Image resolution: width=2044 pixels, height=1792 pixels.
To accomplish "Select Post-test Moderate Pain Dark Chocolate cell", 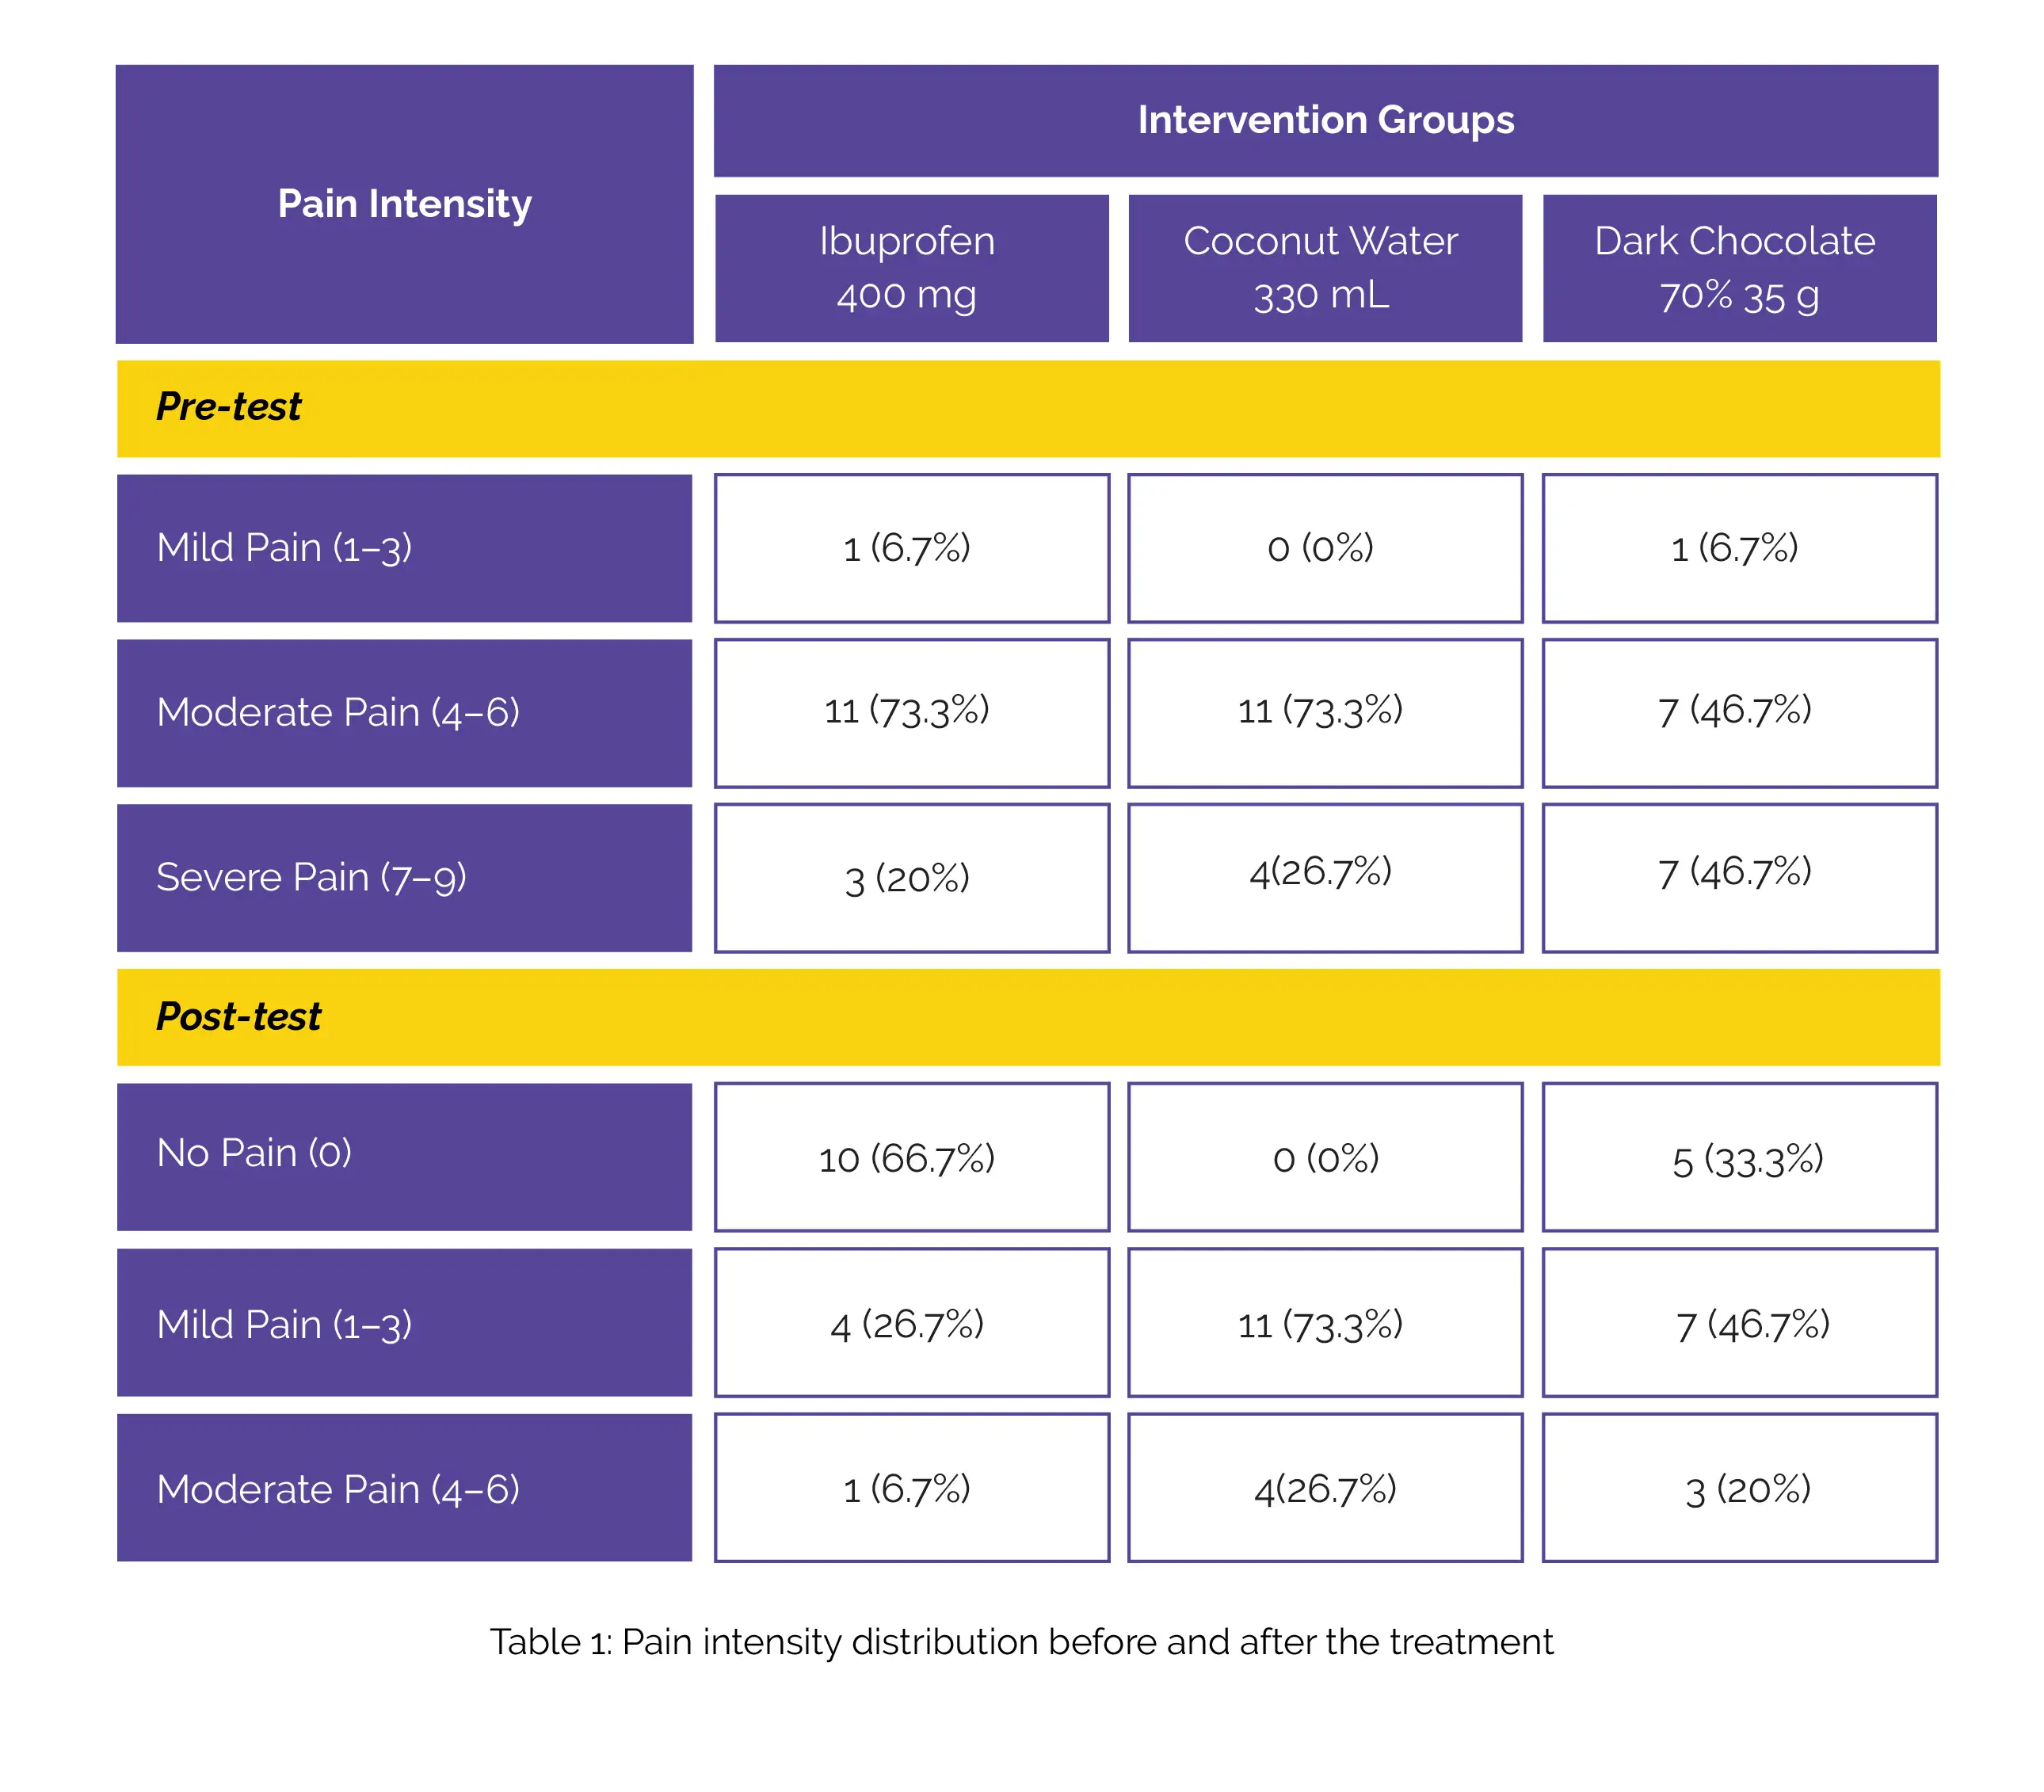I will (1739, 1488).
